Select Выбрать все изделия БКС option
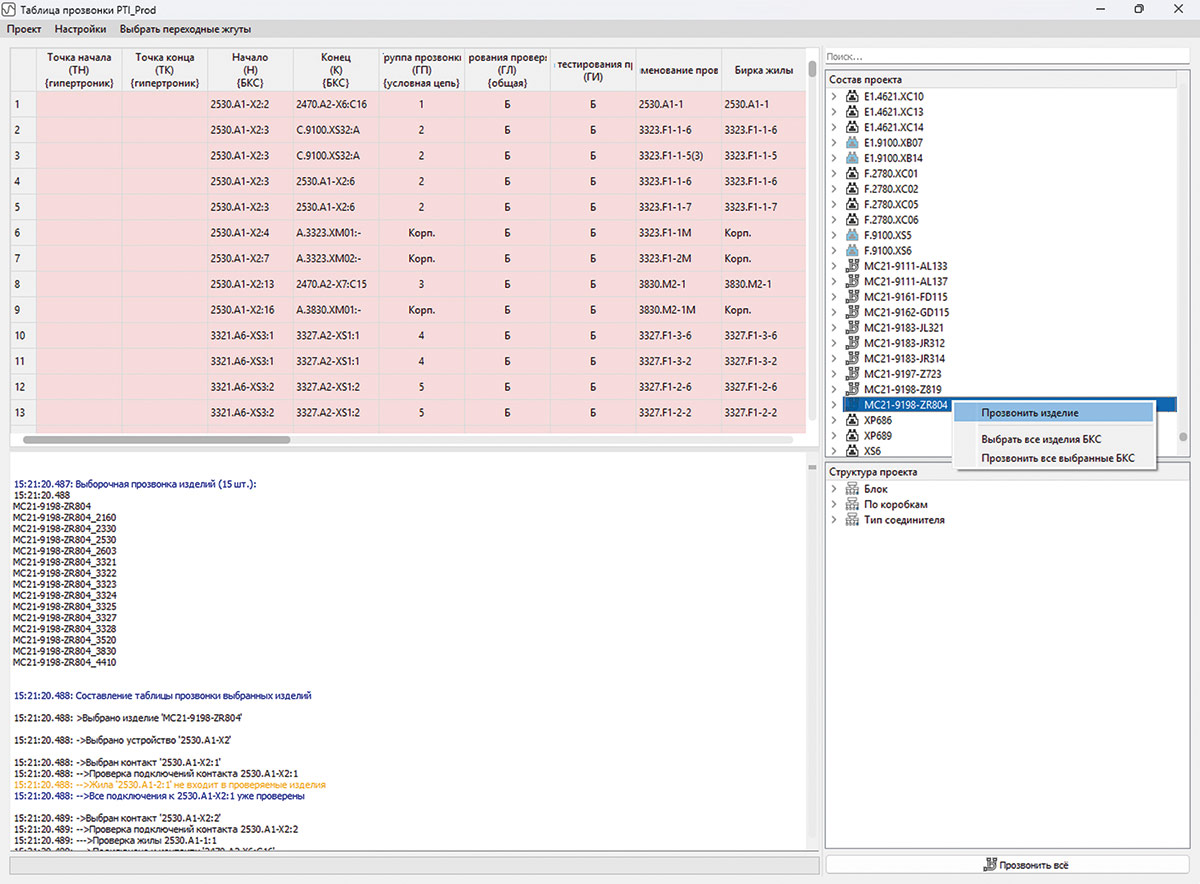The width and height of the screenshot is (1200, 884). [x=1044, y=439]
